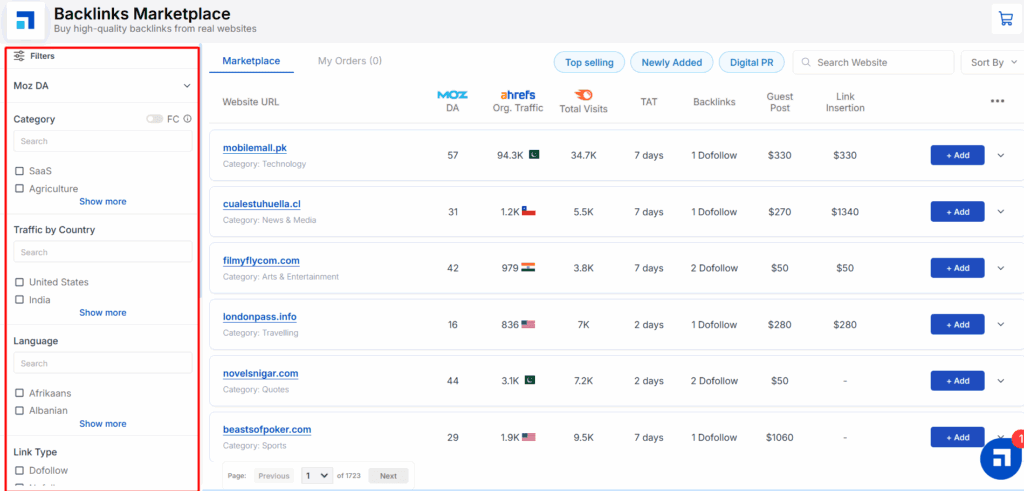1024x491 pixels.
Task: Click the Previous page button
Action: click(274, 475)
